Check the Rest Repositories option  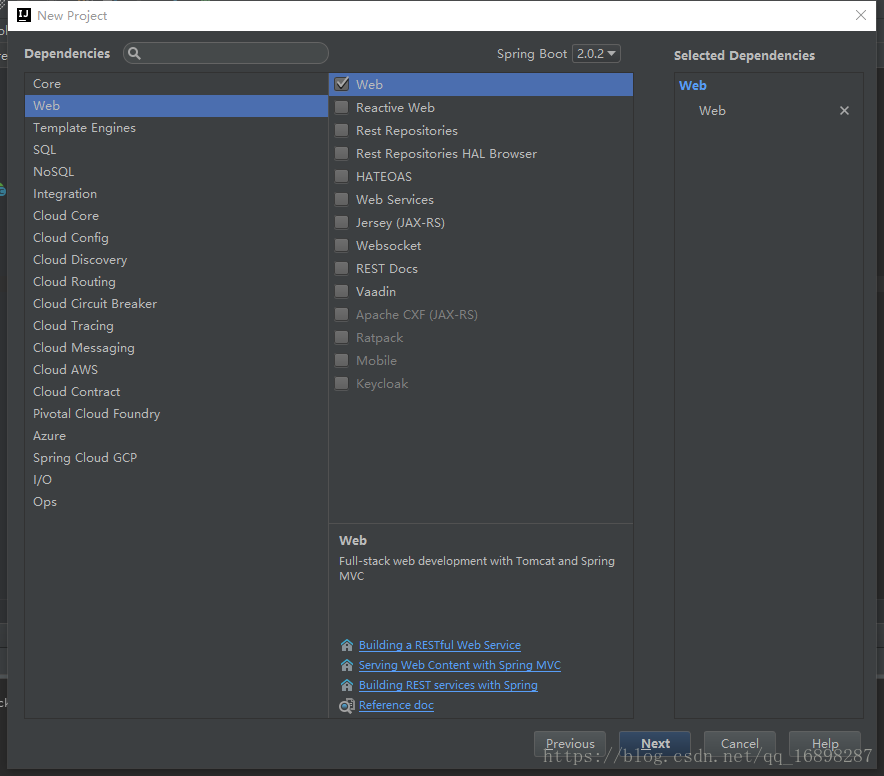pyautogui.click(x=342, y=130)
